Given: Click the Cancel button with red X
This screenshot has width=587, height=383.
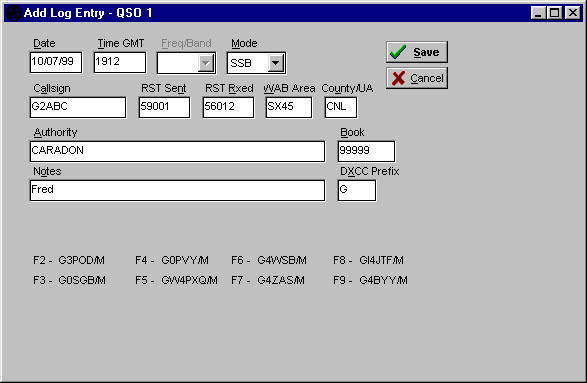Looking at the screenshot, I should [417, 78].
